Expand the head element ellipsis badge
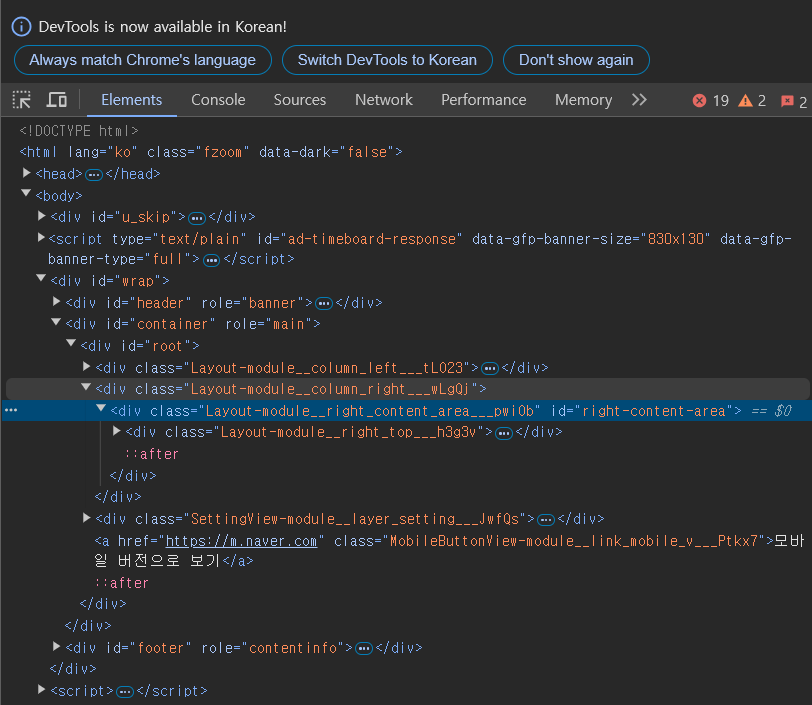Image resolution: width=812 pixels, height=705 pixels. coord(94,175)
